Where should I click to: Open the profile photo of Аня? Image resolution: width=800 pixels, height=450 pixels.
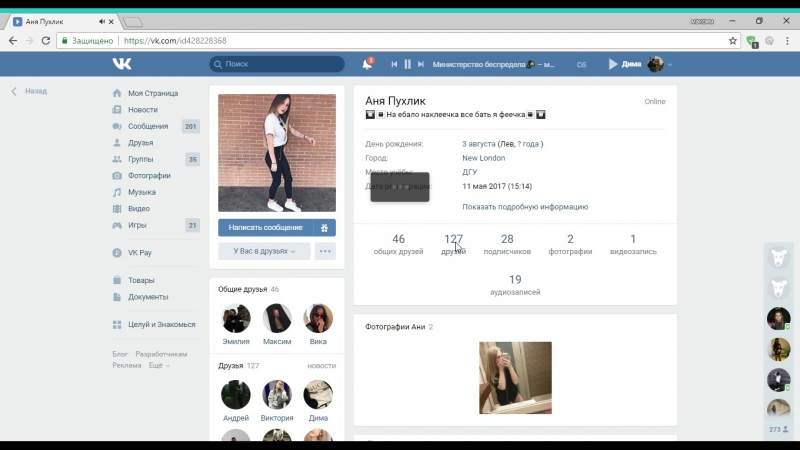(277, 153)
